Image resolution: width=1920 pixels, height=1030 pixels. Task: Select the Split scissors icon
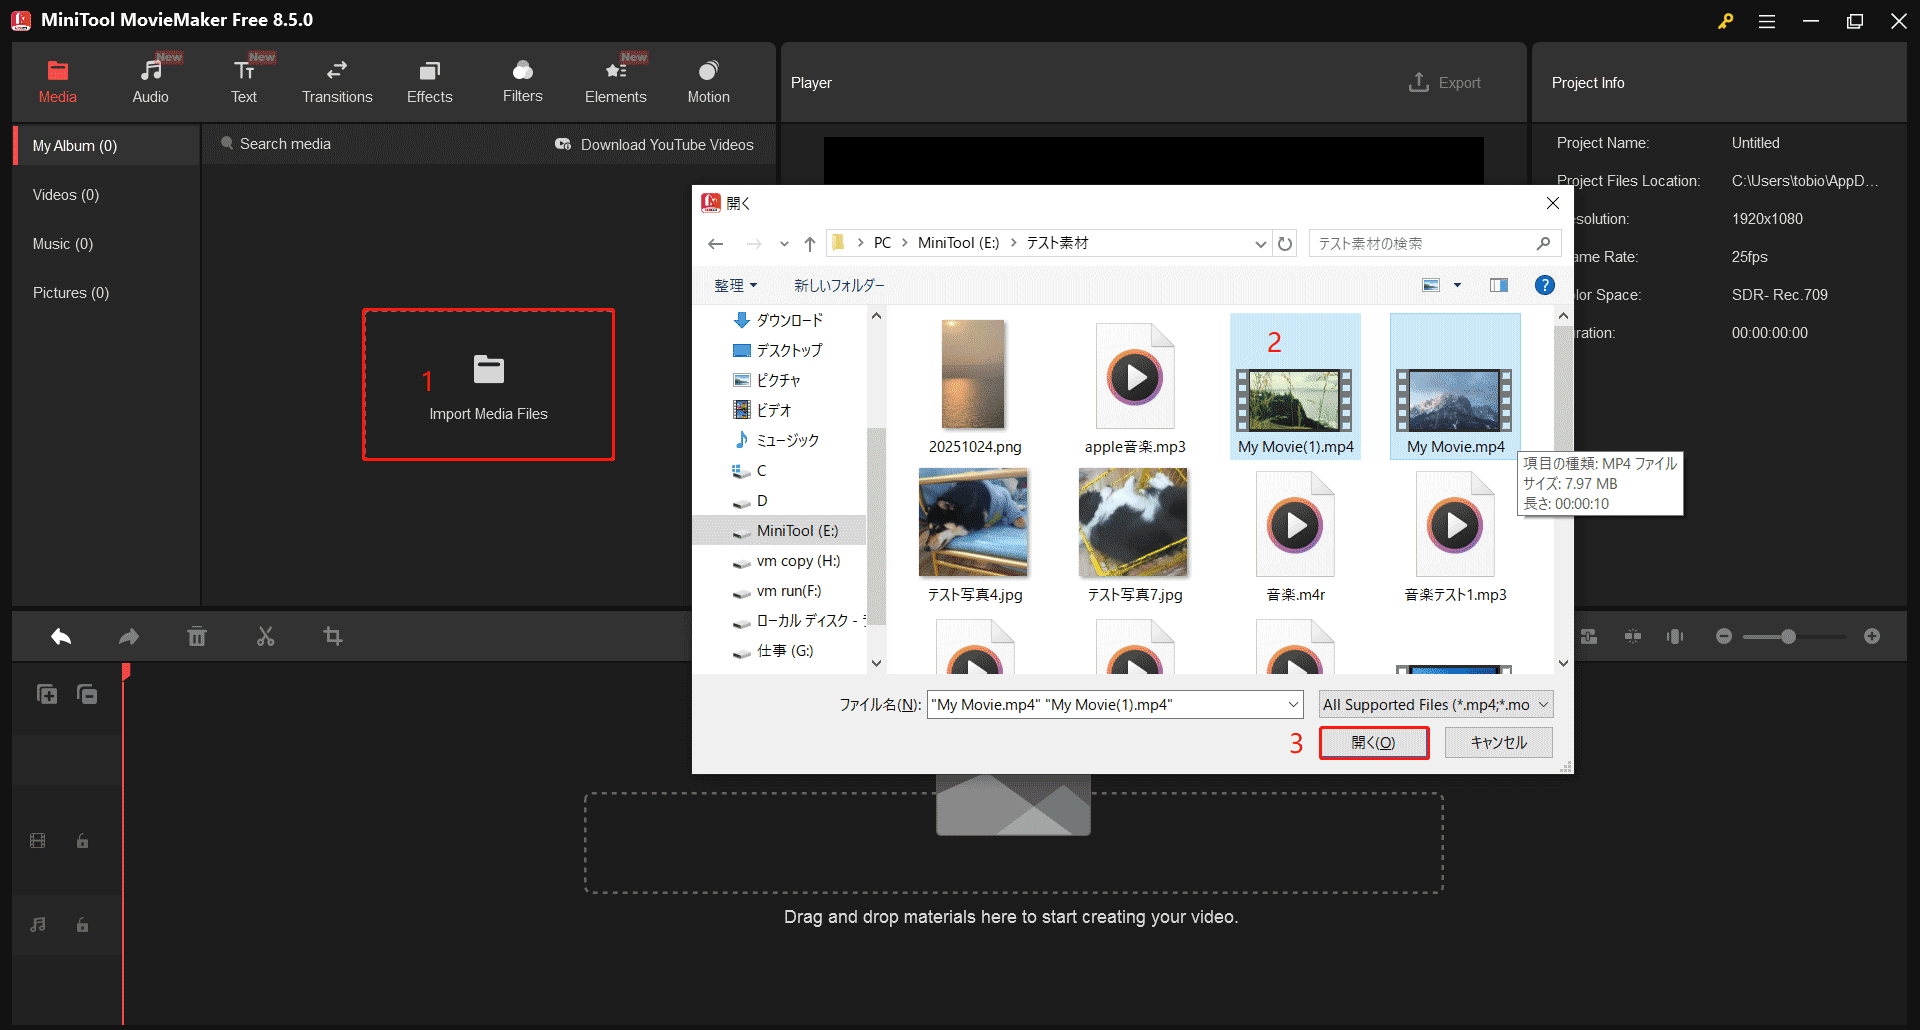pos(265,636)
